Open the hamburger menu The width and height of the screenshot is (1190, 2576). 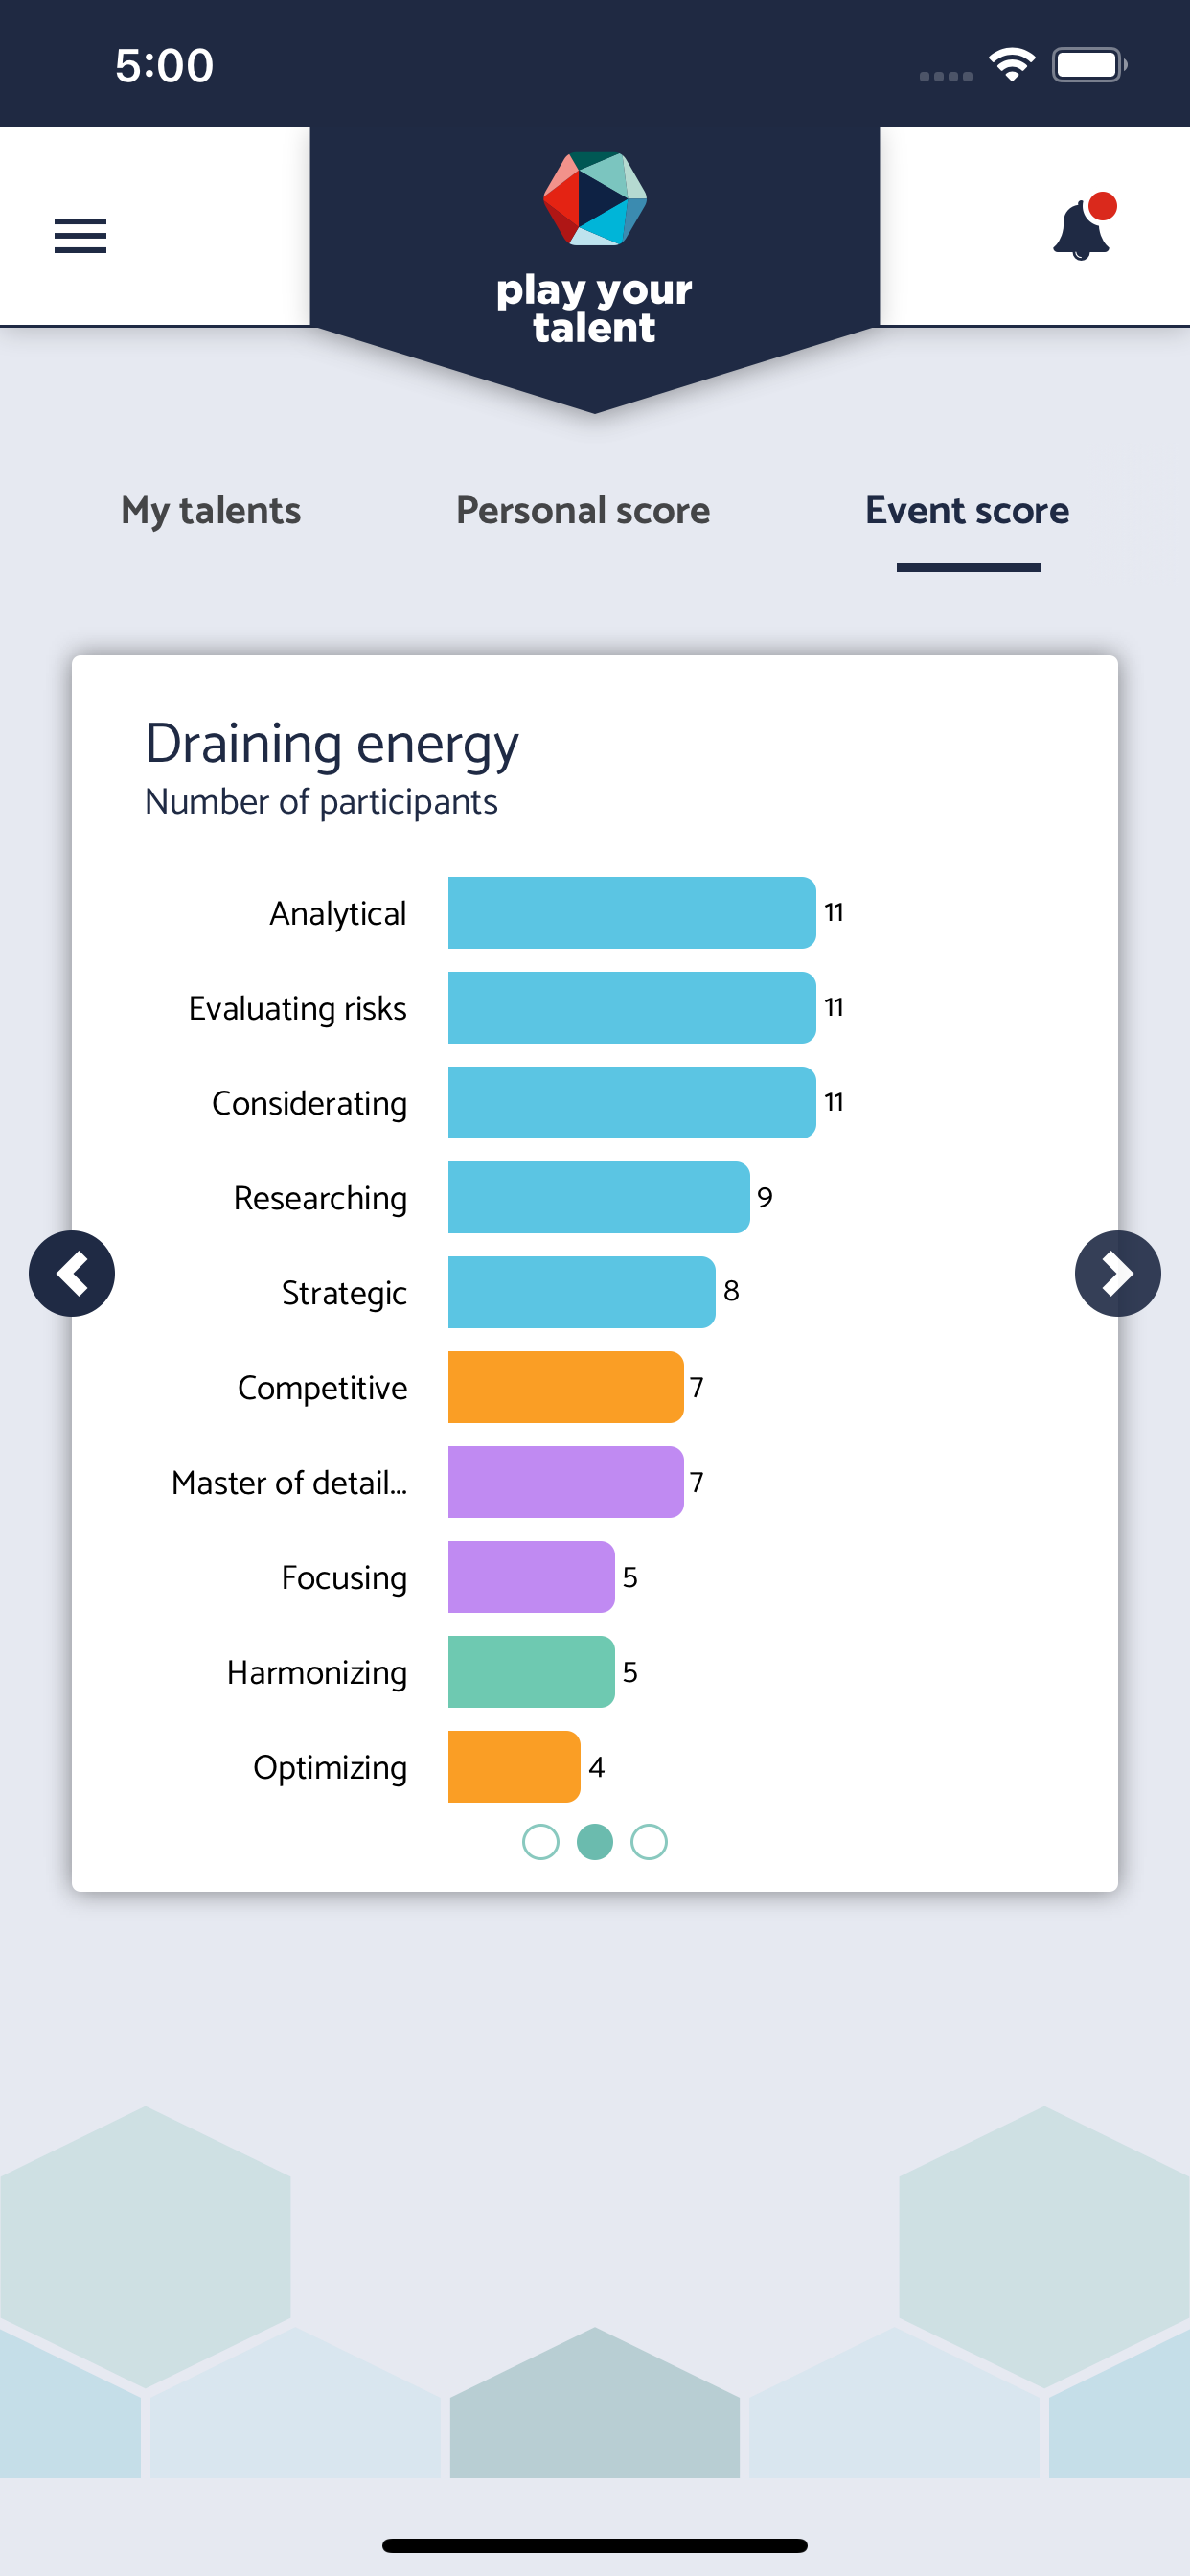(x=80, y=236)
